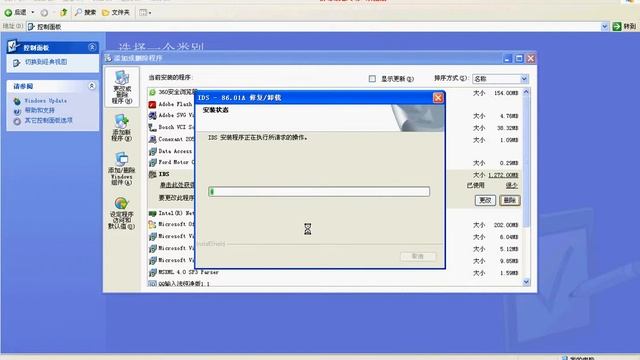Click the Go (转到) button
The image size is (640, 360).
(624, 27)
